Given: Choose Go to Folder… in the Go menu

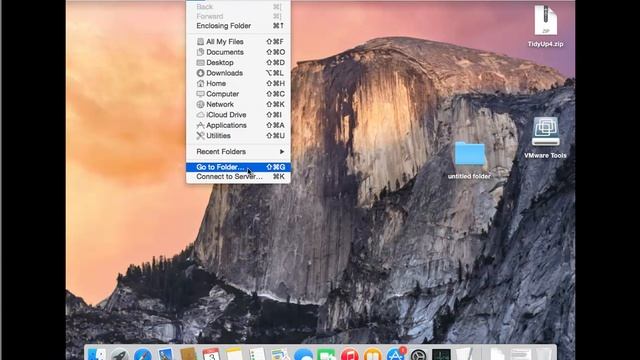Looking at the screenshot, I should point(238,167).
